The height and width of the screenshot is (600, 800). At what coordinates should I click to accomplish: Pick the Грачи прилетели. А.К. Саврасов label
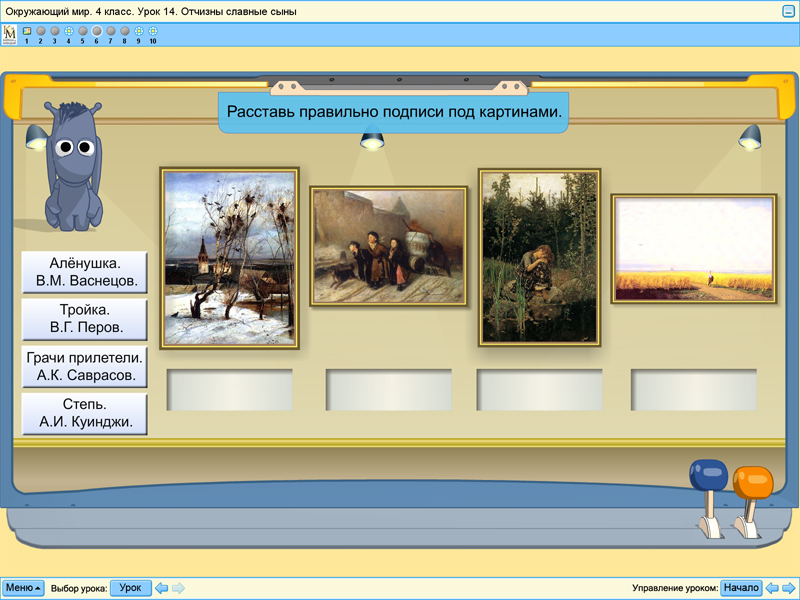[85, 366]
